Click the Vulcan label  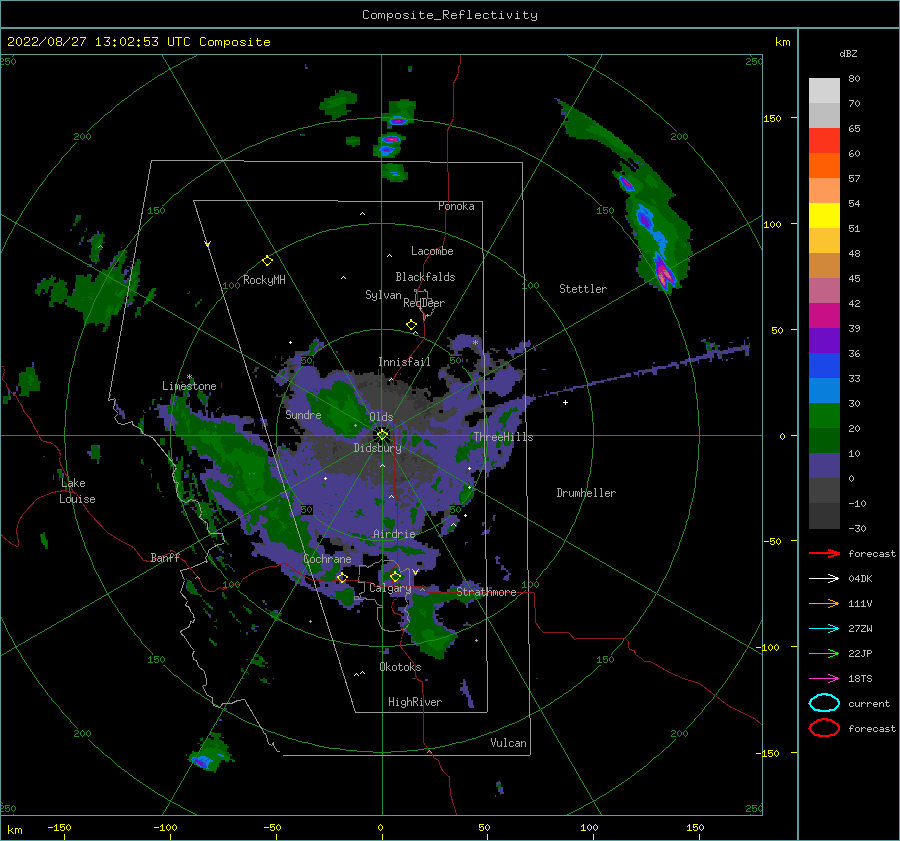pos(509,743)
